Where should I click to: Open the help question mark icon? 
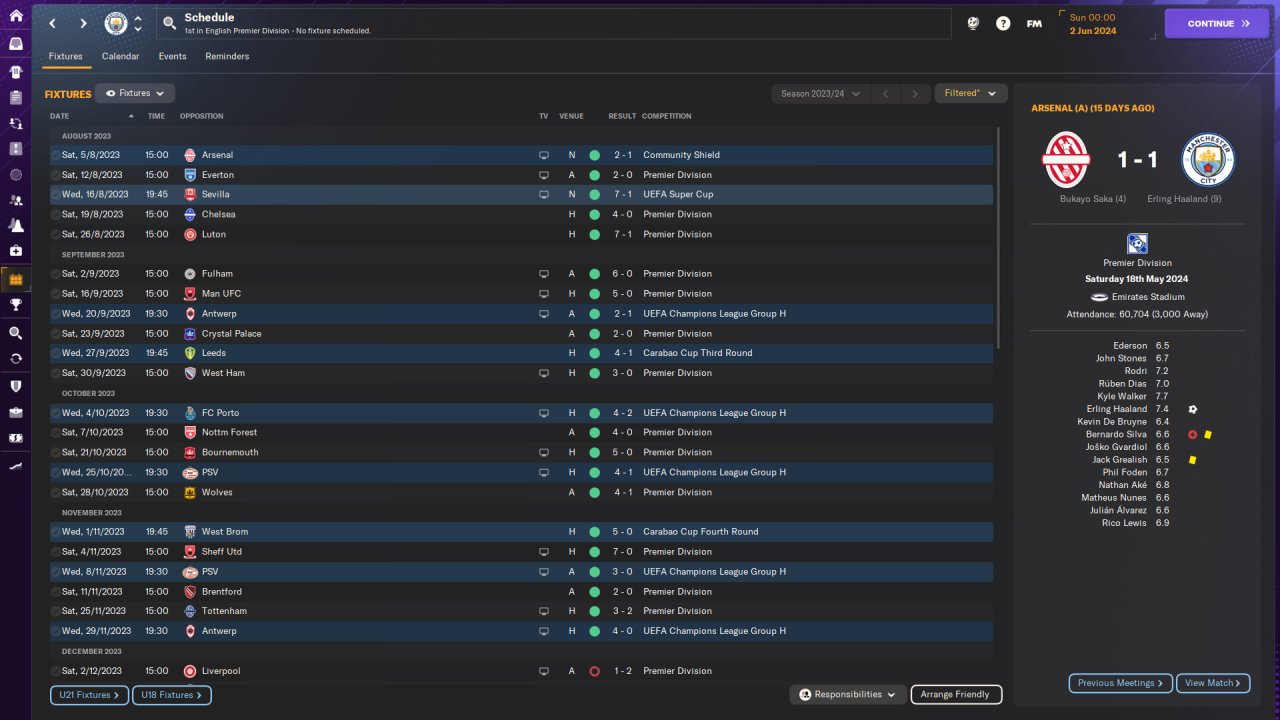(1003, 23)
